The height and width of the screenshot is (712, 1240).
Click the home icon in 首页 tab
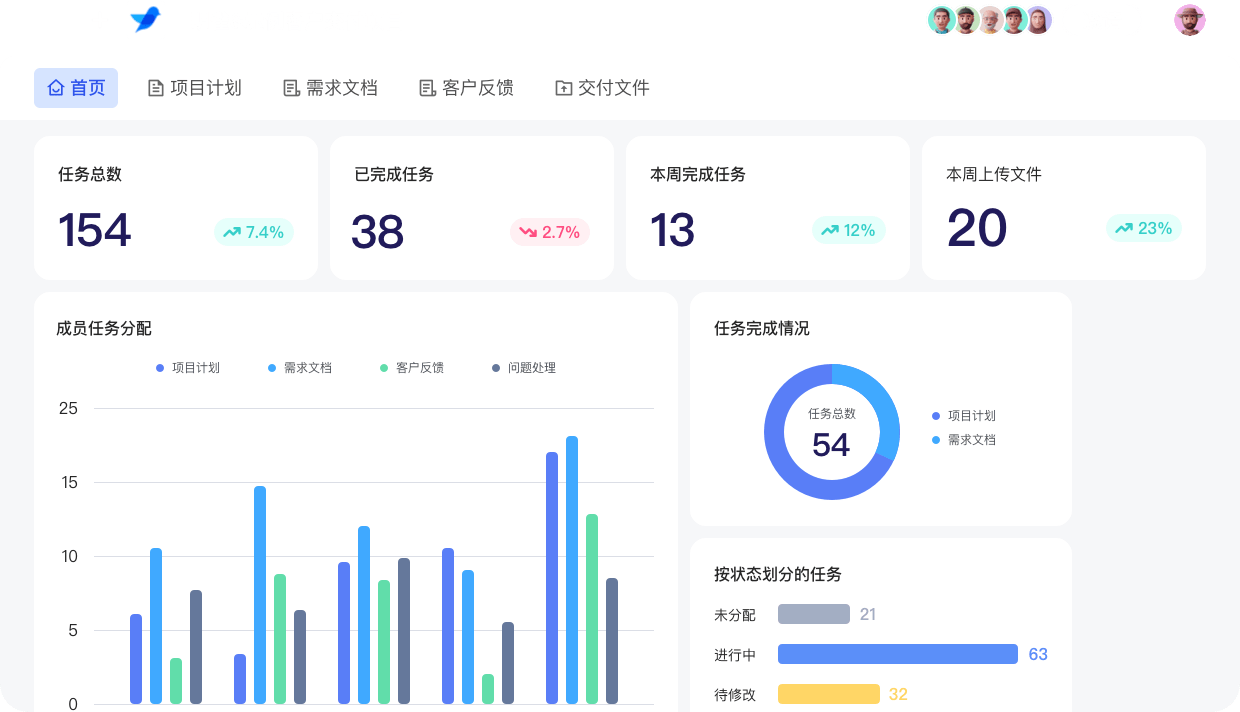point(56,88)
